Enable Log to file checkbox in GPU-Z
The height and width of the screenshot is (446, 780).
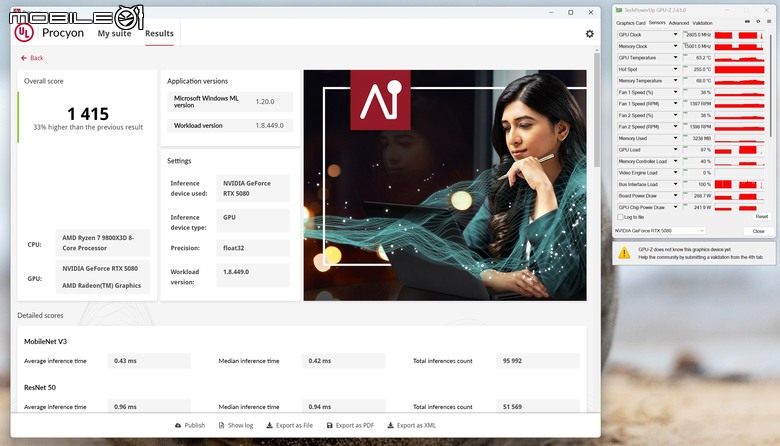[x=620, y=217]
